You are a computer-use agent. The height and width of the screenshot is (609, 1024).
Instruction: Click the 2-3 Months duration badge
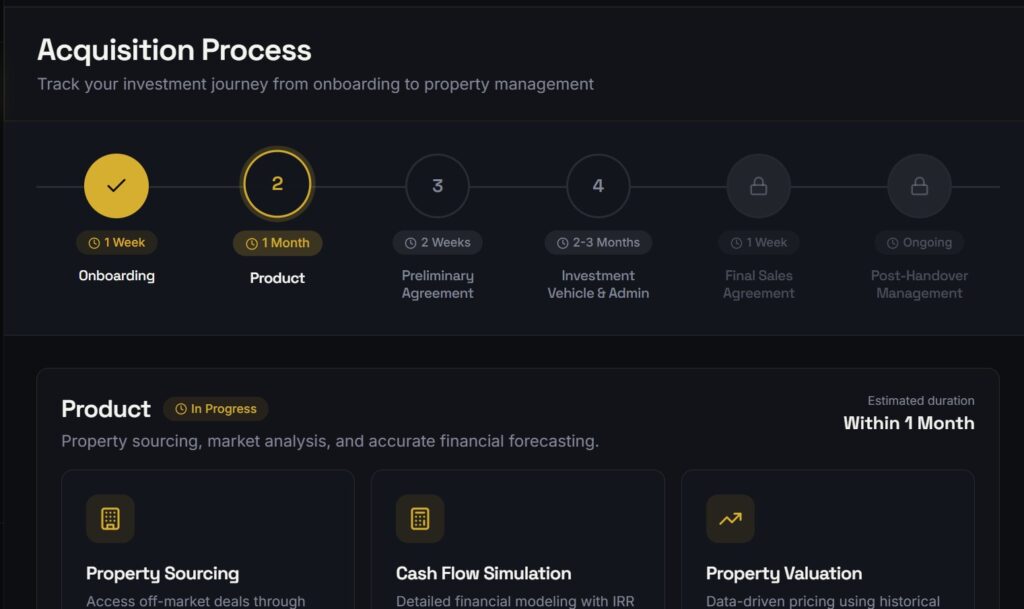(x=598, y=243)
